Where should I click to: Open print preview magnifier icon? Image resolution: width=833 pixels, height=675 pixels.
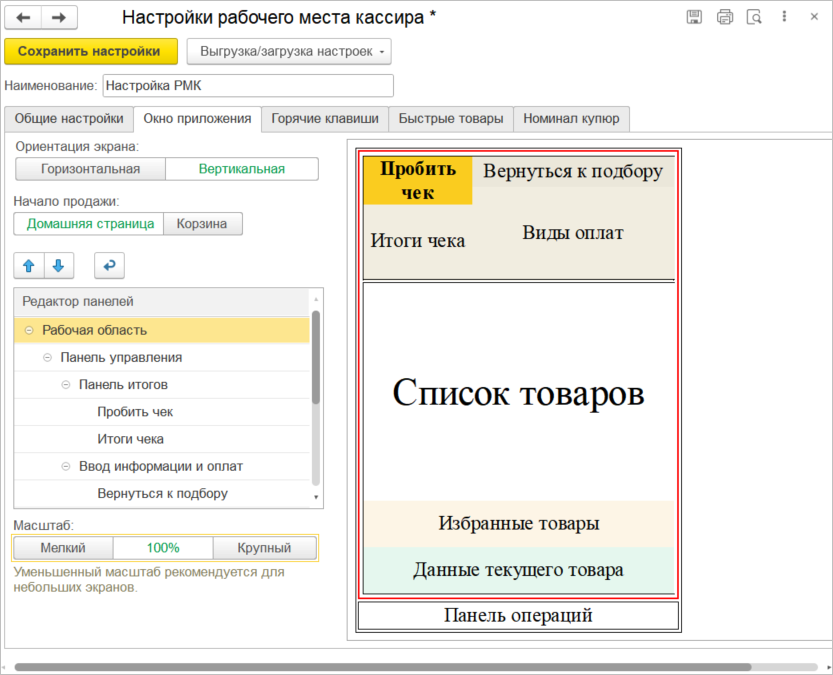pos(755,17)
